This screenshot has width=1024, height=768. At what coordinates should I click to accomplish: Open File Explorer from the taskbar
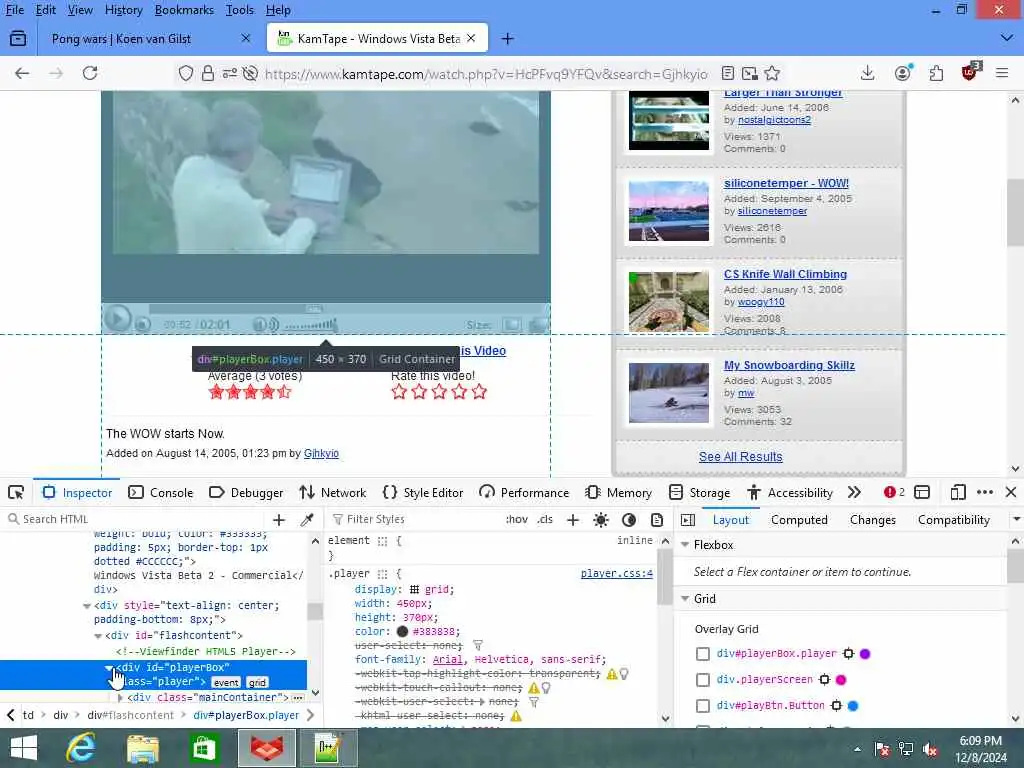coord(142,748)
